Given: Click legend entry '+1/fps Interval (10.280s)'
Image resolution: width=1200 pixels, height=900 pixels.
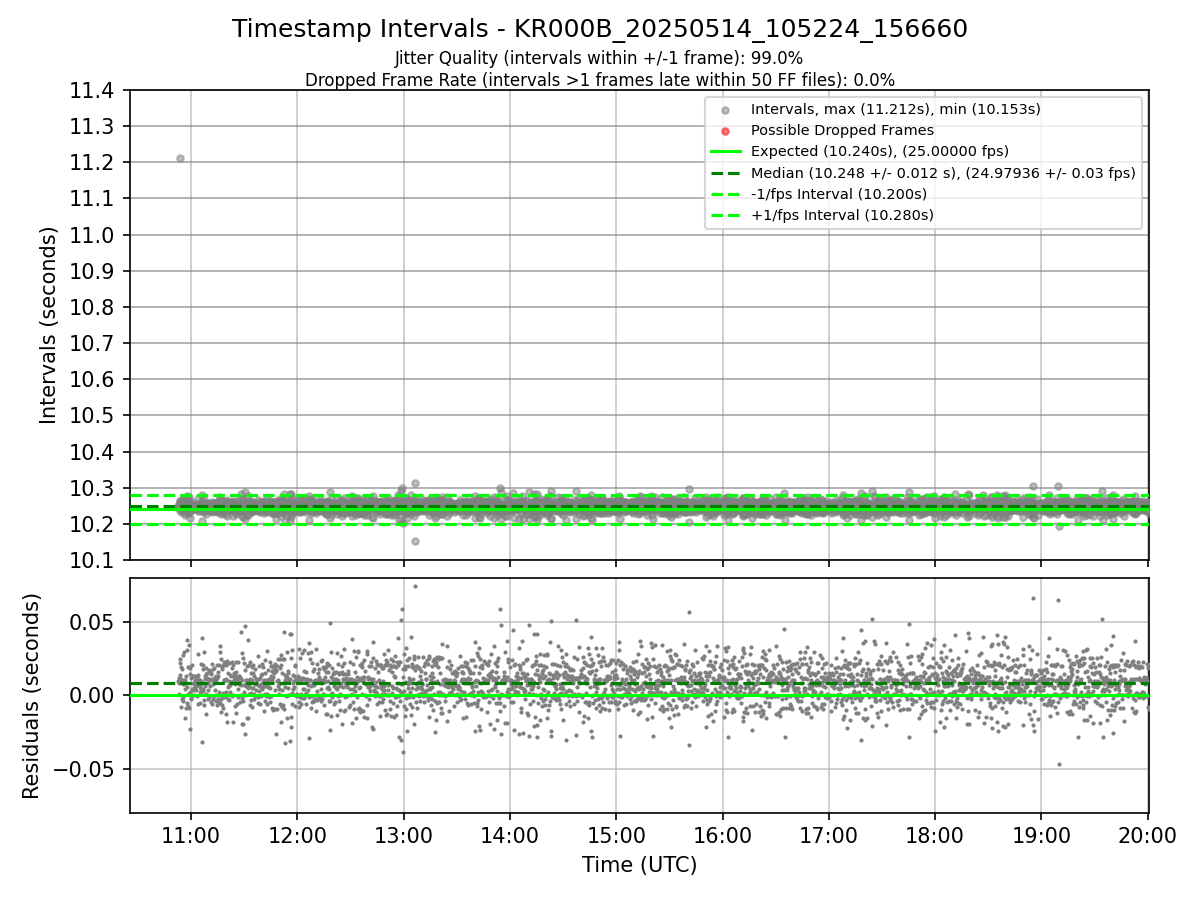Looking at the screenshot, I should 842,215.
